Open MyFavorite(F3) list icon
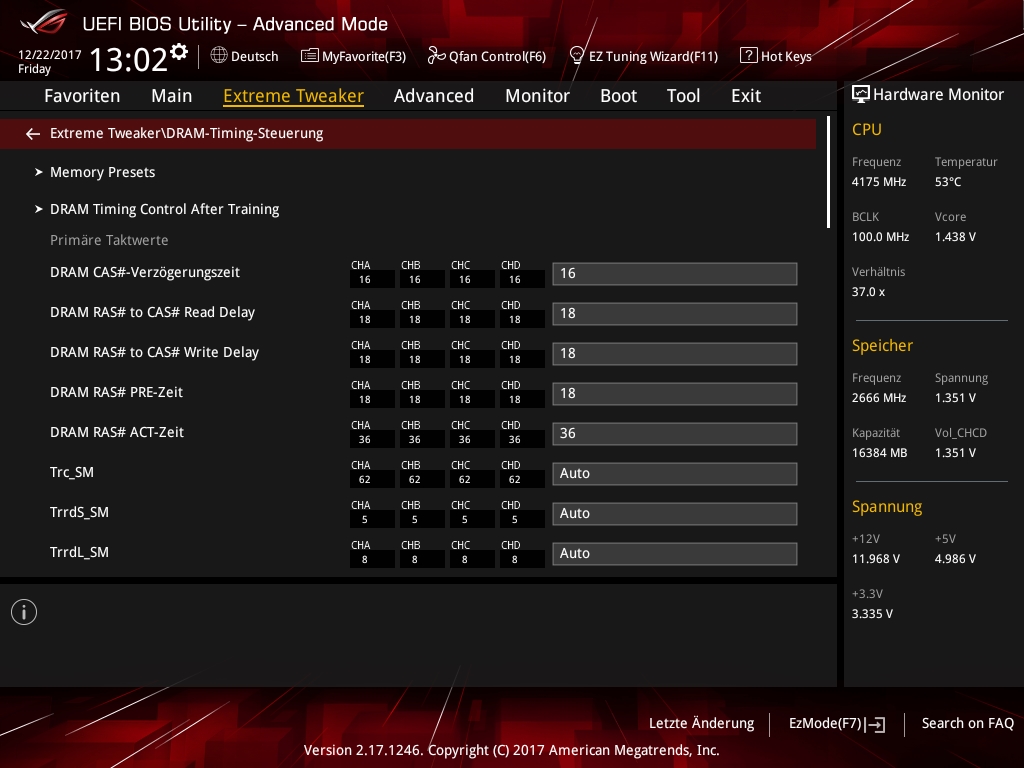The height and width of the screenshot is (768, 1024). pos(310,56)
